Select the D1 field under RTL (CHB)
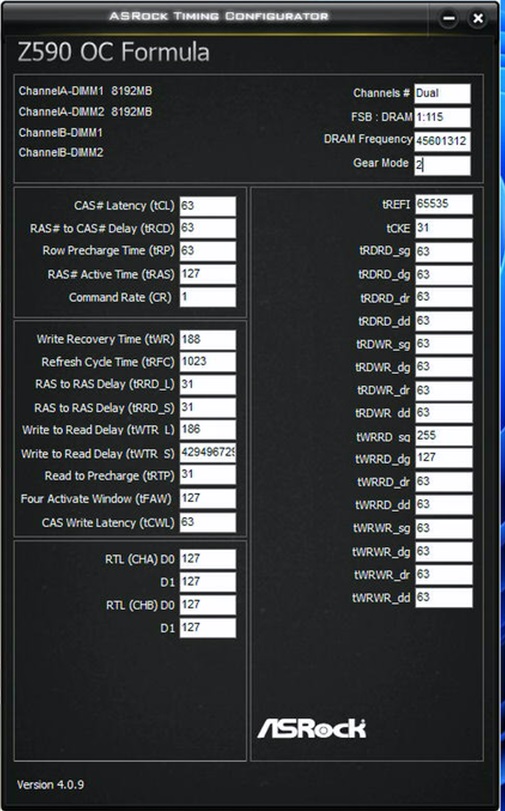Screen dimensions: 505x811 pyautogui.click(x=207, y=628)
